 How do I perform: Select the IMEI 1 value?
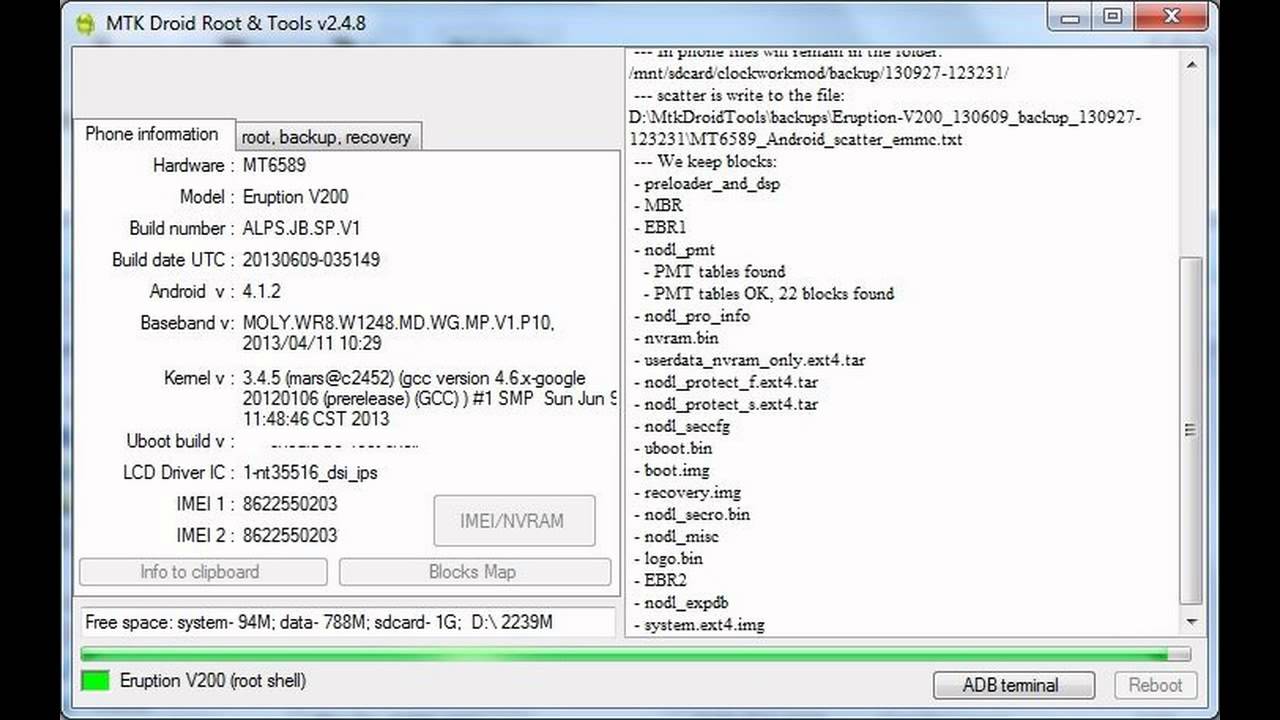click(x=290, y=504)
